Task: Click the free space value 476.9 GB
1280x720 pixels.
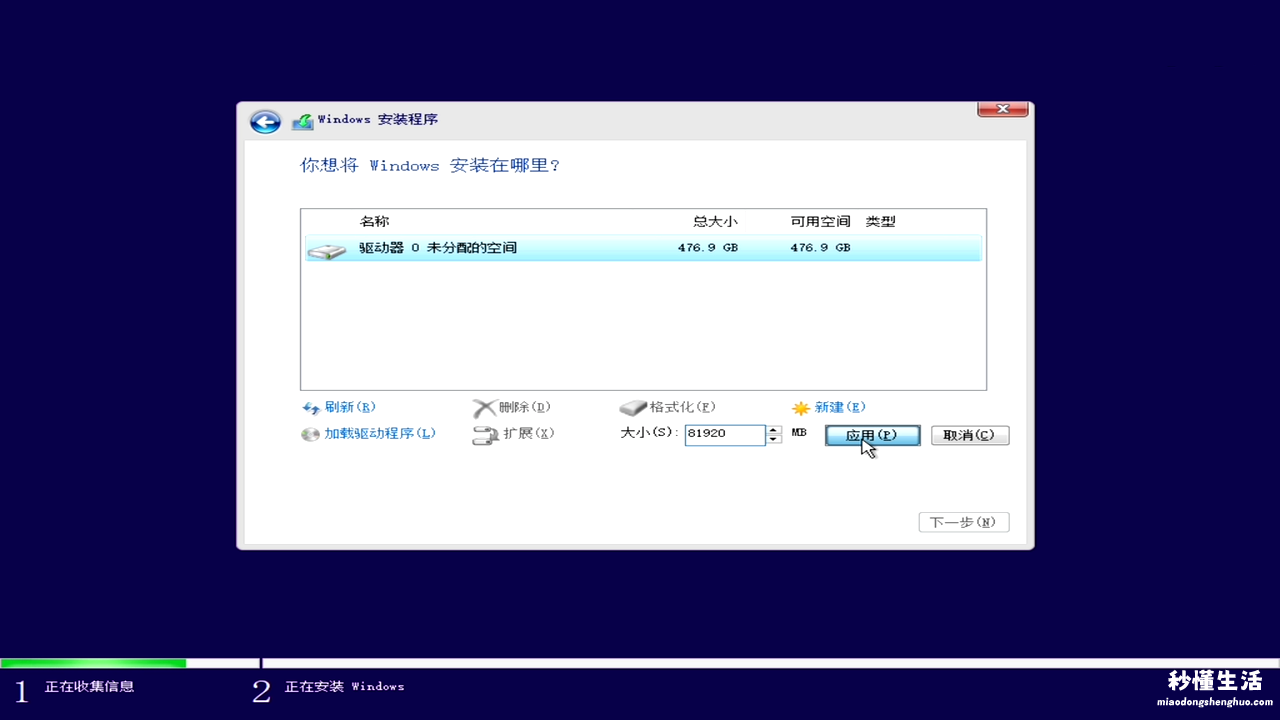Action: [x=820, y=248]
